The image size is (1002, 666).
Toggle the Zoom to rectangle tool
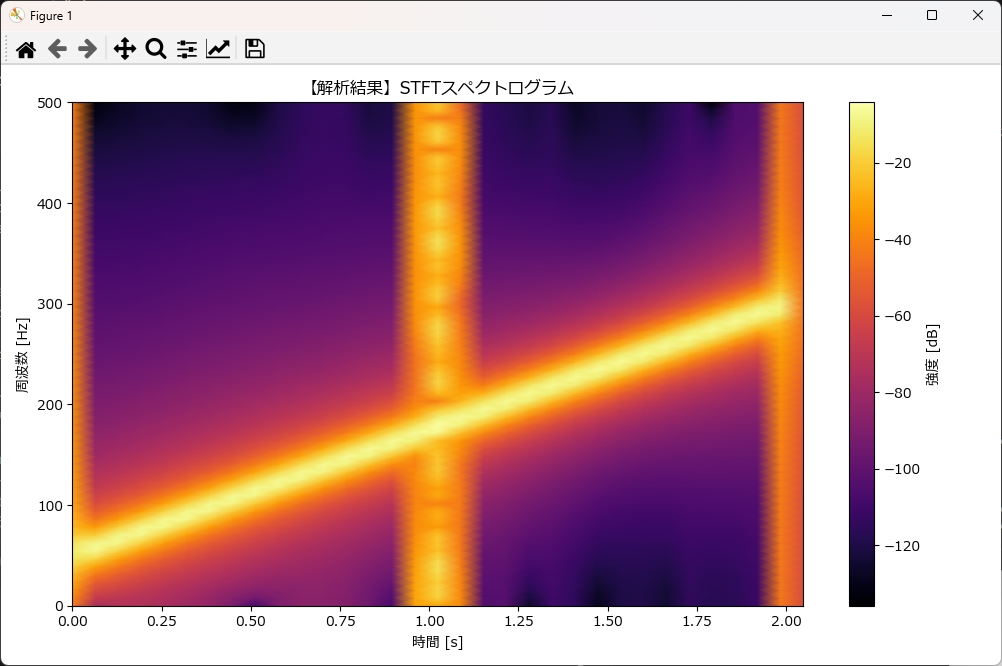[155, 49]
